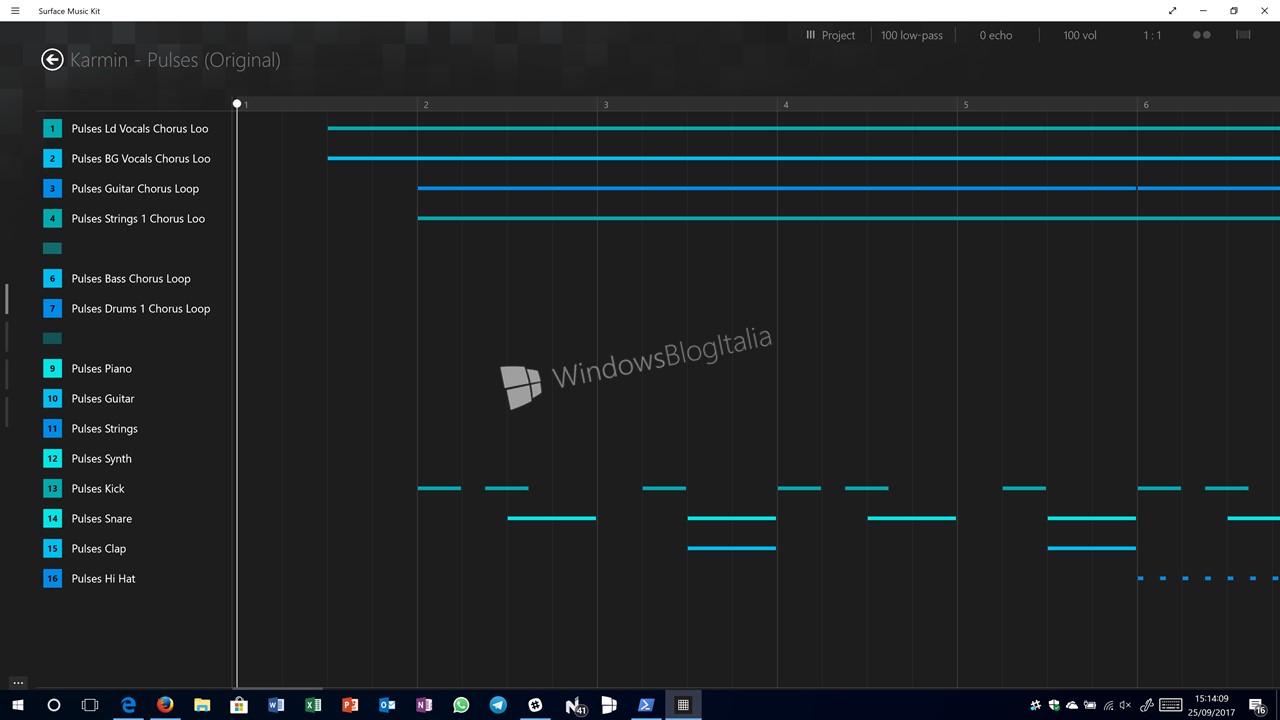Open Firefox from taskbar
The image size is (1280, 720).
165,705
